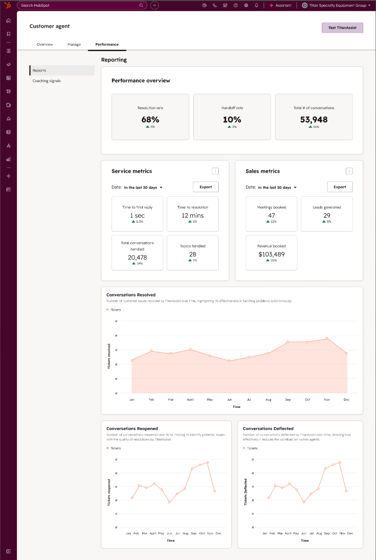Click the Total conversations 53,948 card

(x=314, y=116)
